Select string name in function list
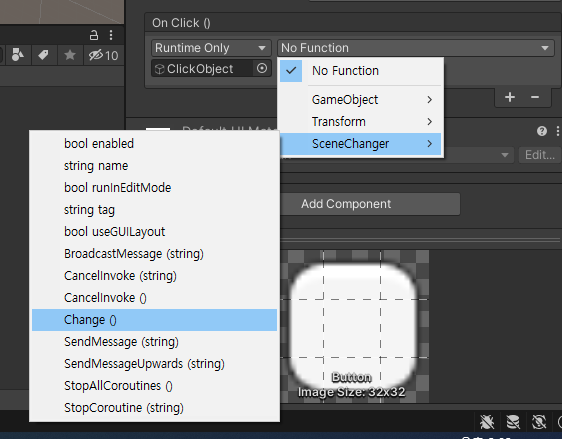The image size is (562, 439). coord(154,166)
